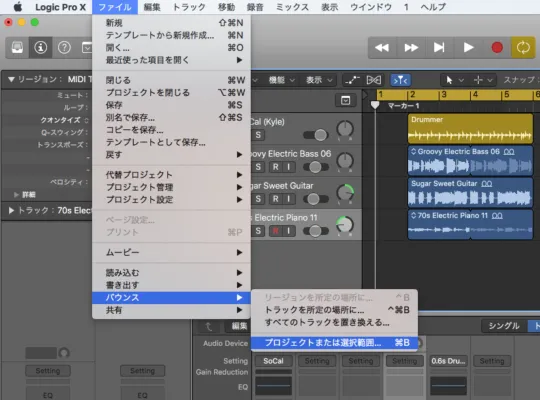Toggle the blue Catch playhead button
This screenshot has width=540, height=400.
[x=400, y=80]
